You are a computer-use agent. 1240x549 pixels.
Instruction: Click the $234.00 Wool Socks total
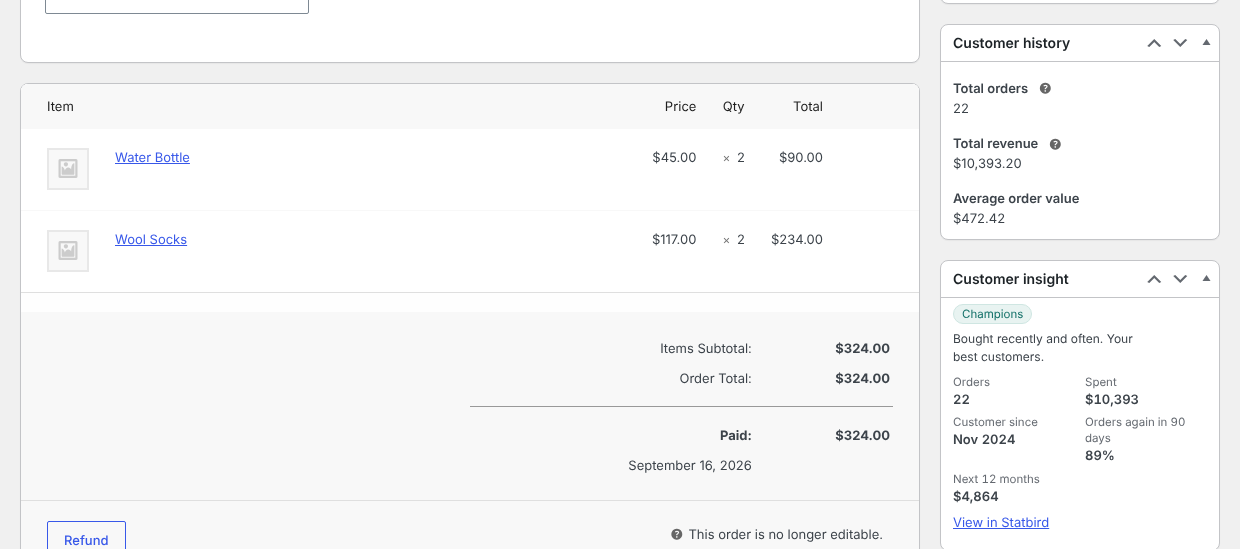point(797,240)
